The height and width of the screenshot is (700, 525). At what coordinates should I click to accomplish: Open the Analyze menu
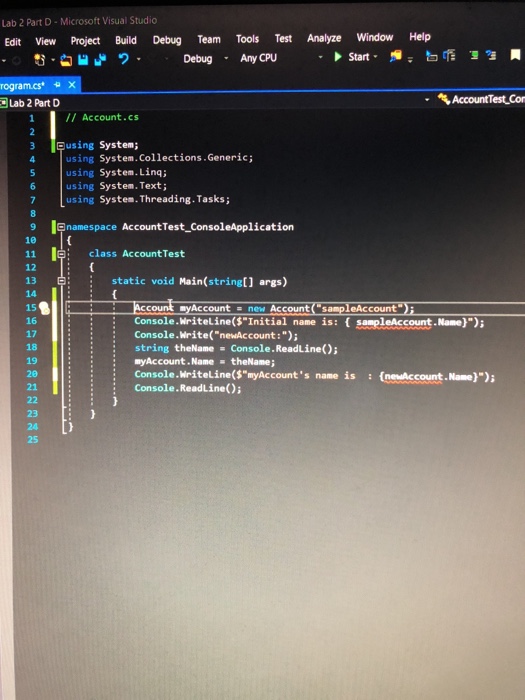pyautogui.click(x=324, y=38)
